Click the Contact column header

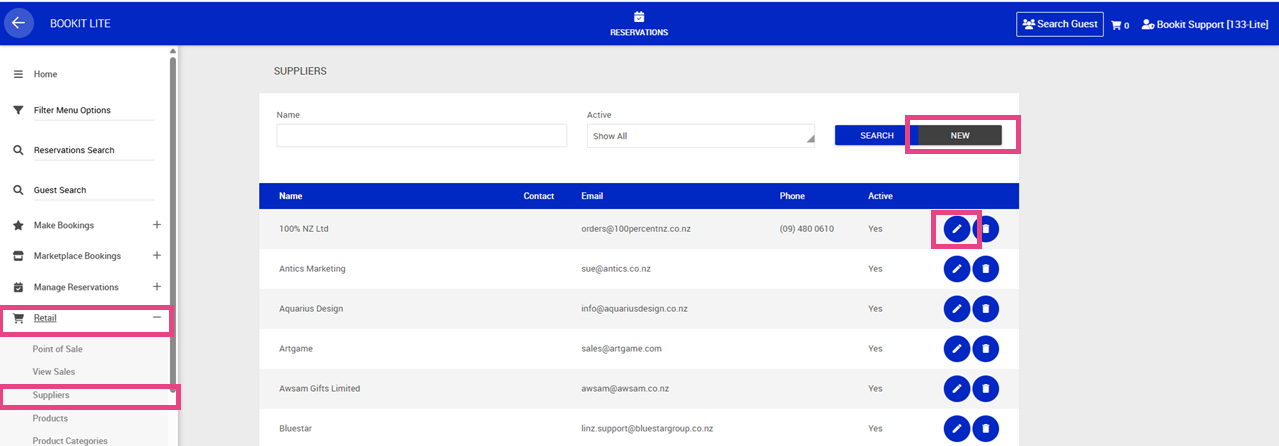(x=538, y=196)
